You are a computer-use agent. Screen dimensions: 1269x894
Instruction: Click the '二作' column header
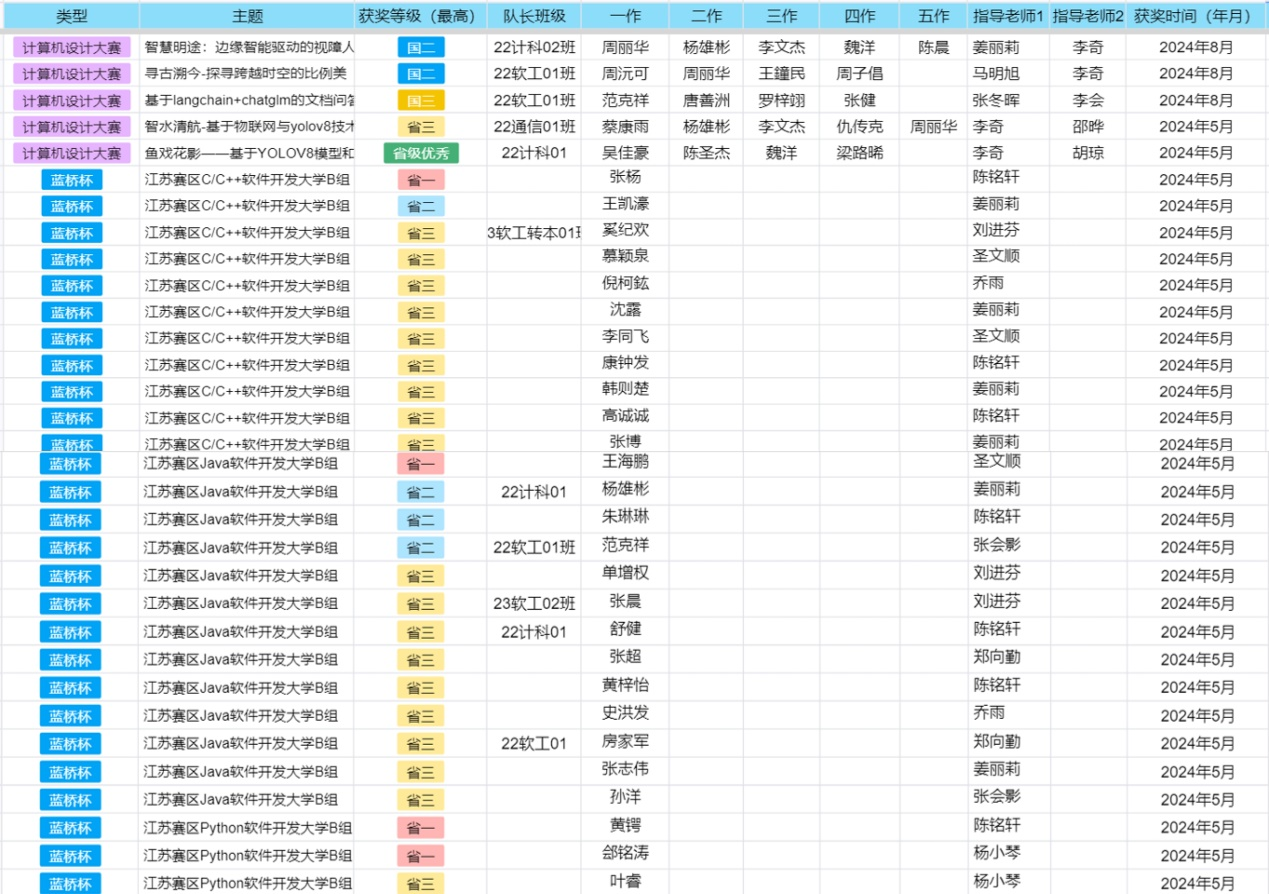pyautogui.click(x=706, y=16)
